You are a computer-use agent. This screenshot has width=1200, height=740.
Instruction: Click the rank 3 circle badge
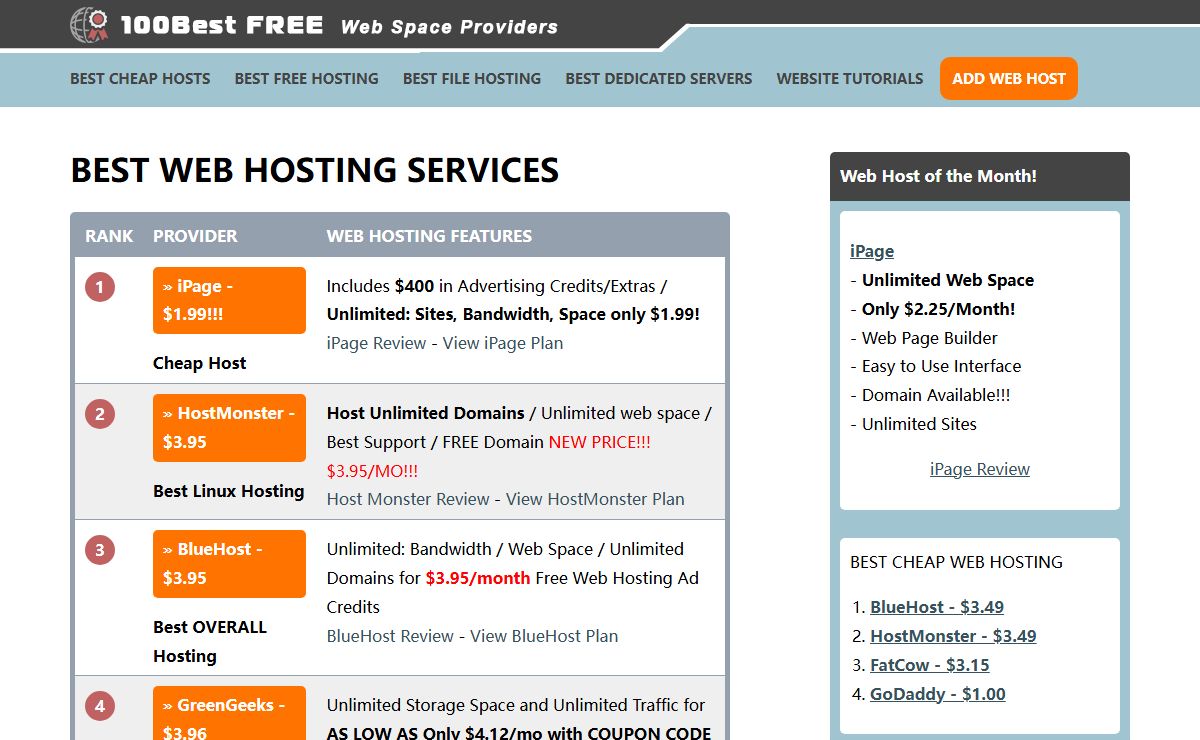[100, 550]
